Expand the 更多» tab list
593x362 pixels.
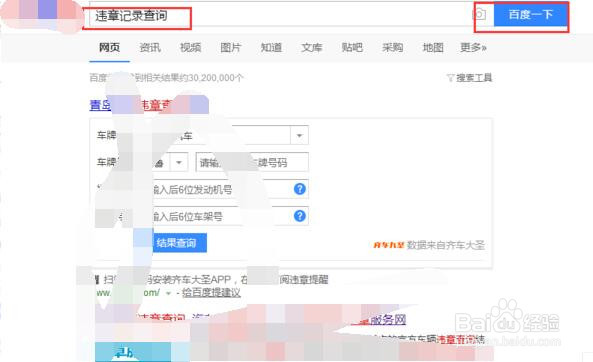(x=473, y=48)
